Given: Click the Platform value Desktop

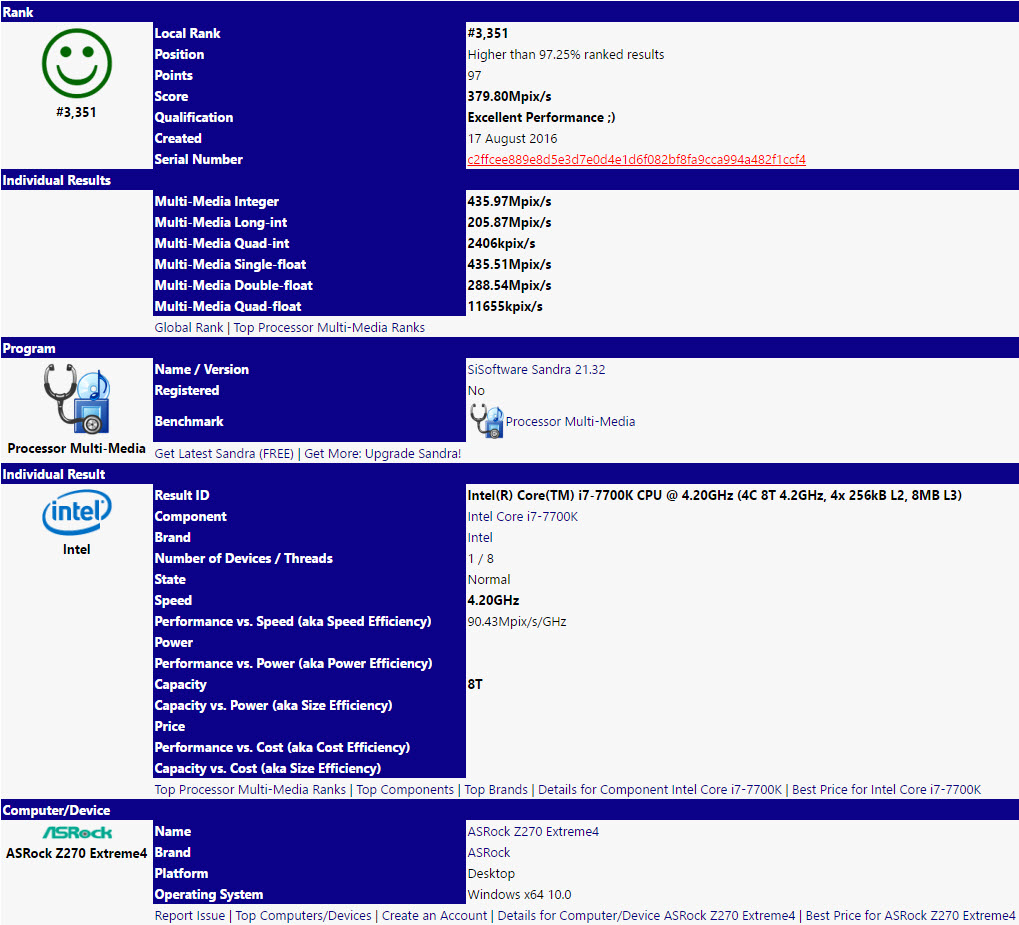Looking at the screenshot, I should coord(491,874).
